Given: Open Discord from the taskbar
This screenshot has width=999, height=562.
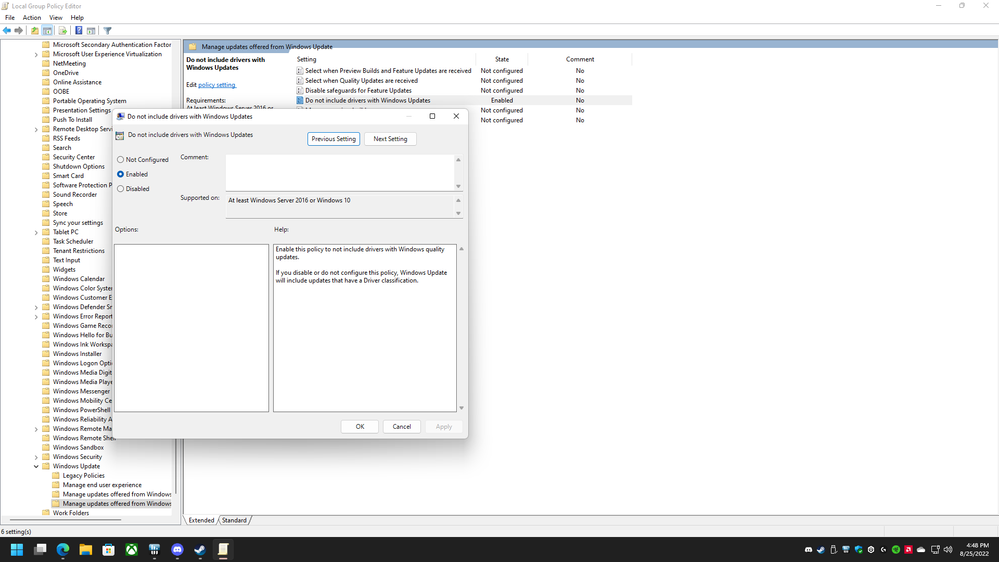Looking at the screenshot, I should point(177,549).
